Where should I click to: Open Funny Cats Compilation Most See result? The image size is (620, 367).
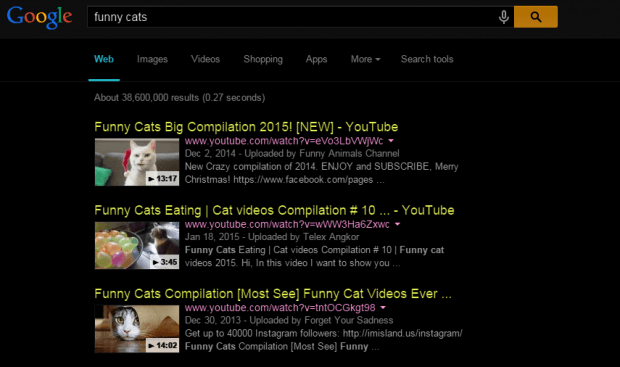coord(273,294)
